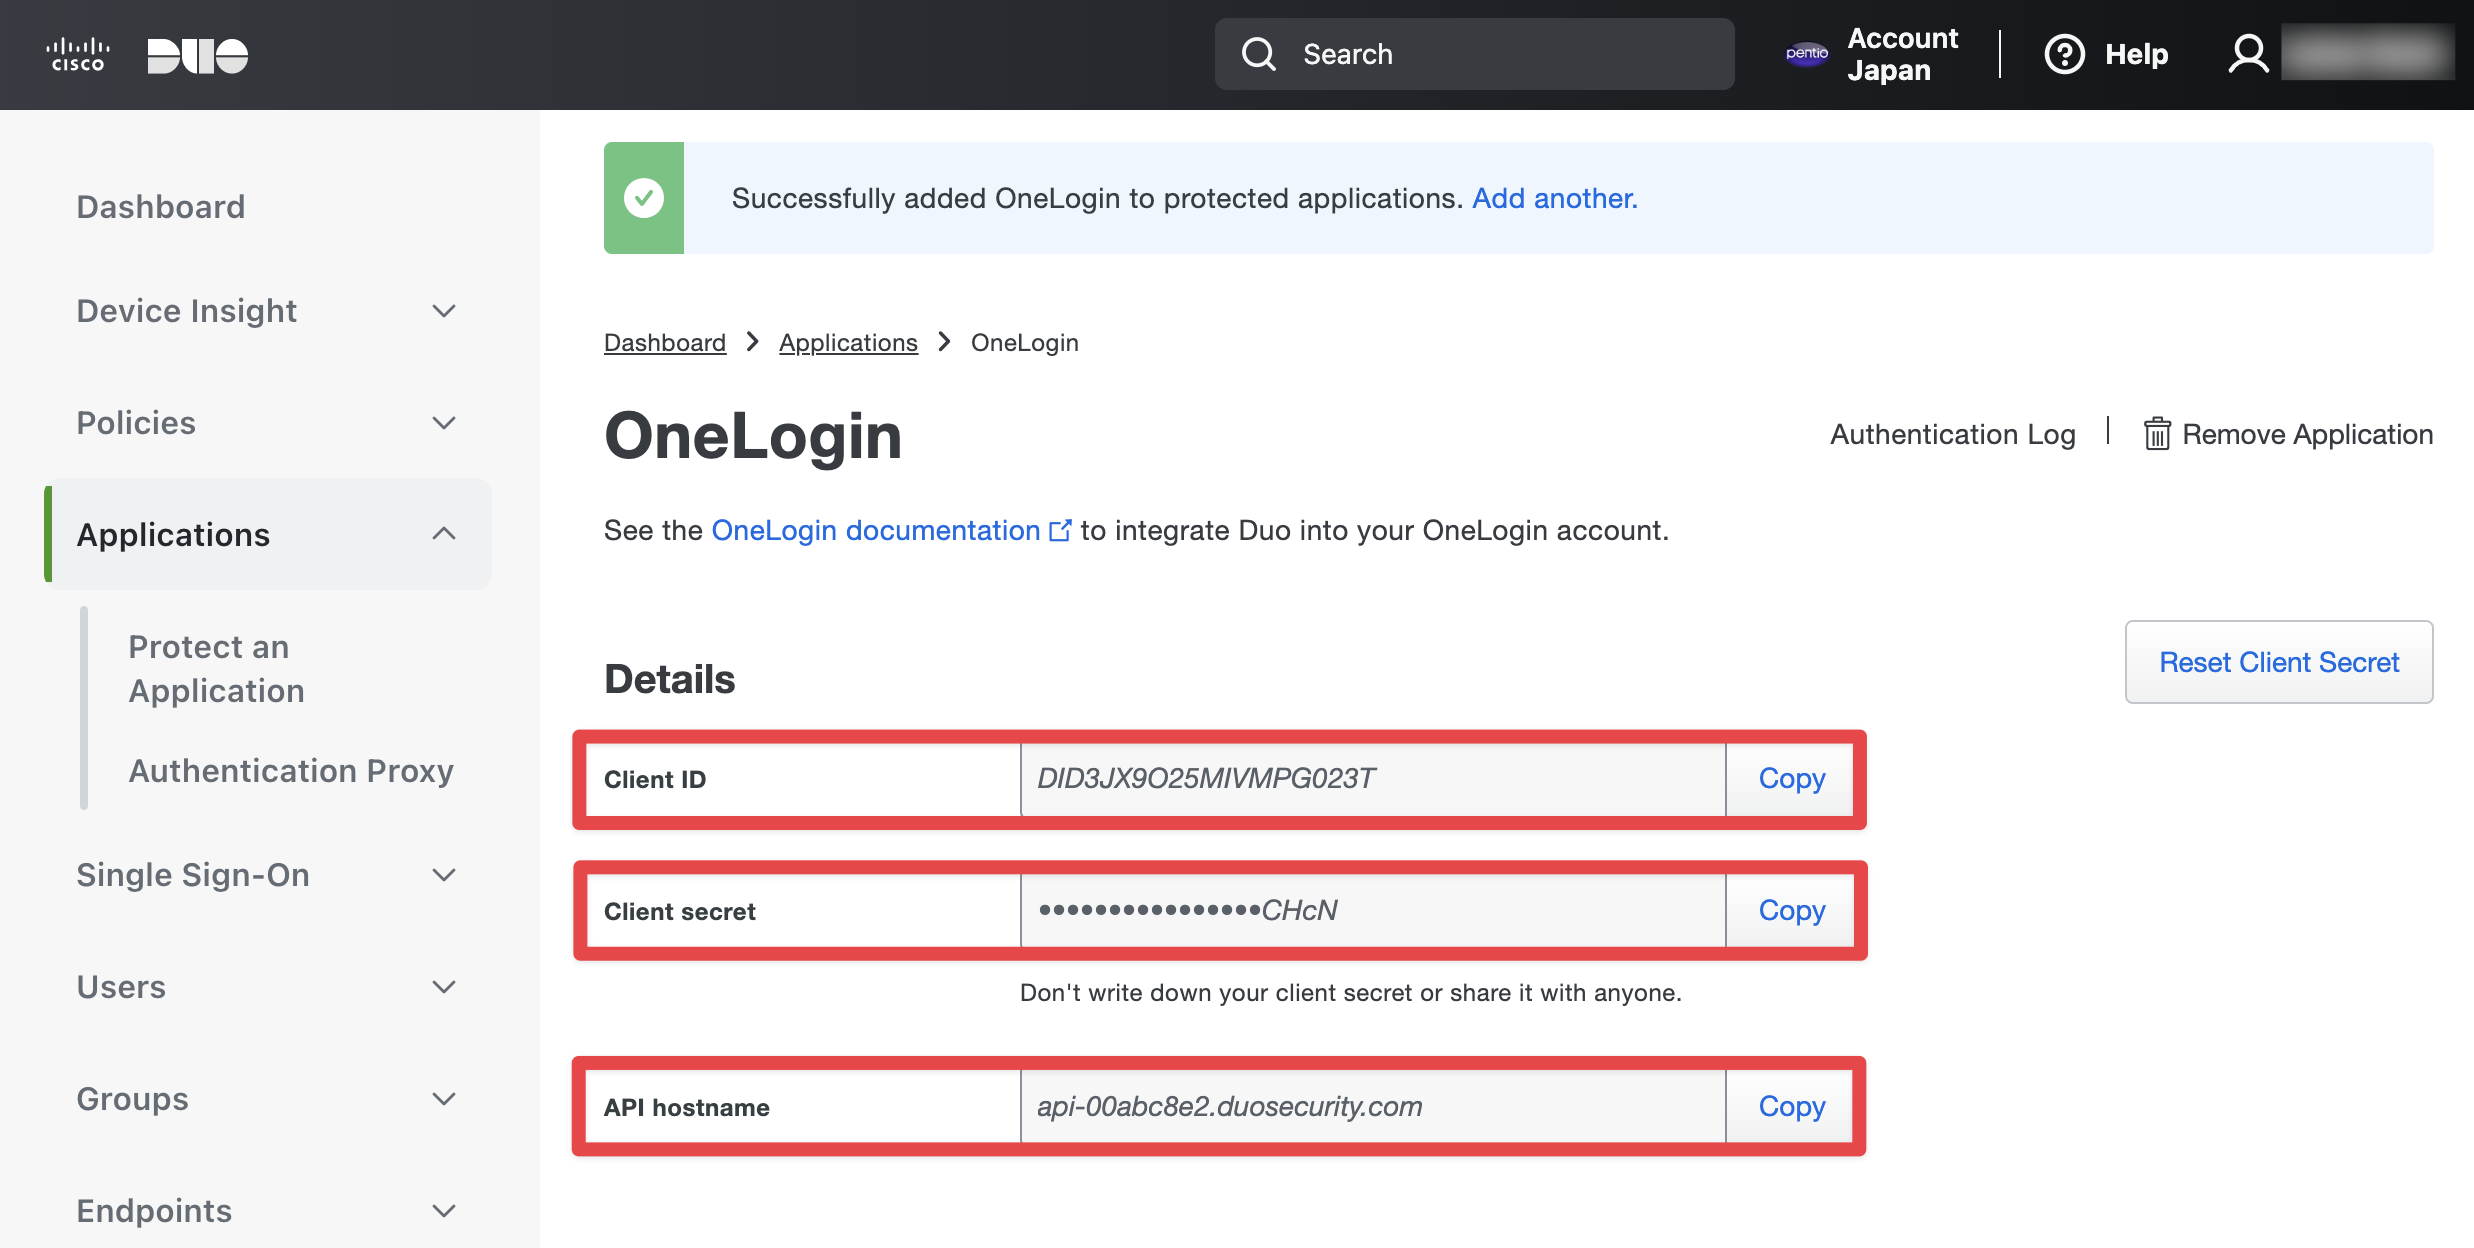
Task: Click the Client secret value field
Action: point(1373,911)
